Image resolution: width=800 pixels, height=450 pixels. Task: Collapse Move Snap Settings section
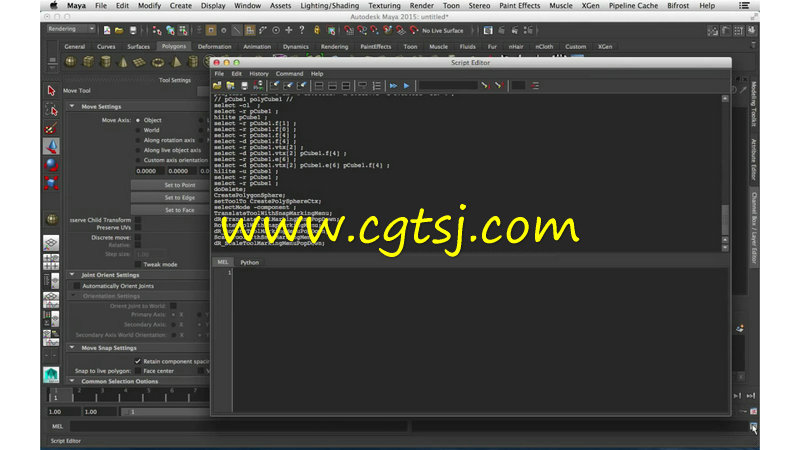[x=72, y=348]
